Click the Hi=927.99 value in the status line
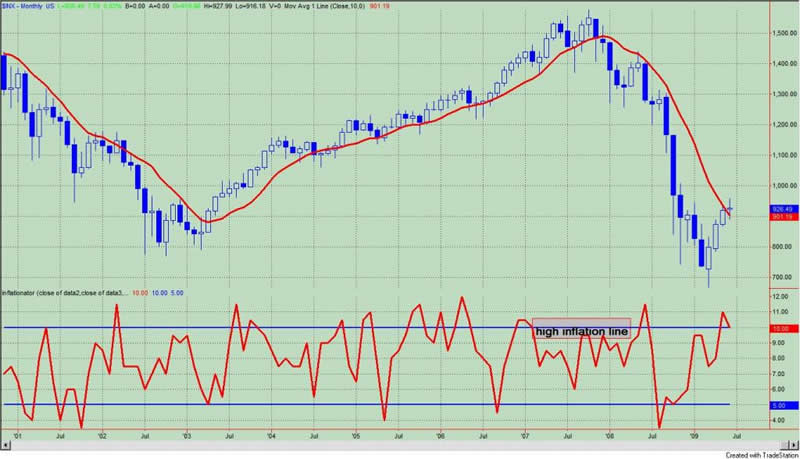Screen dimensions: 800x459 219,7
